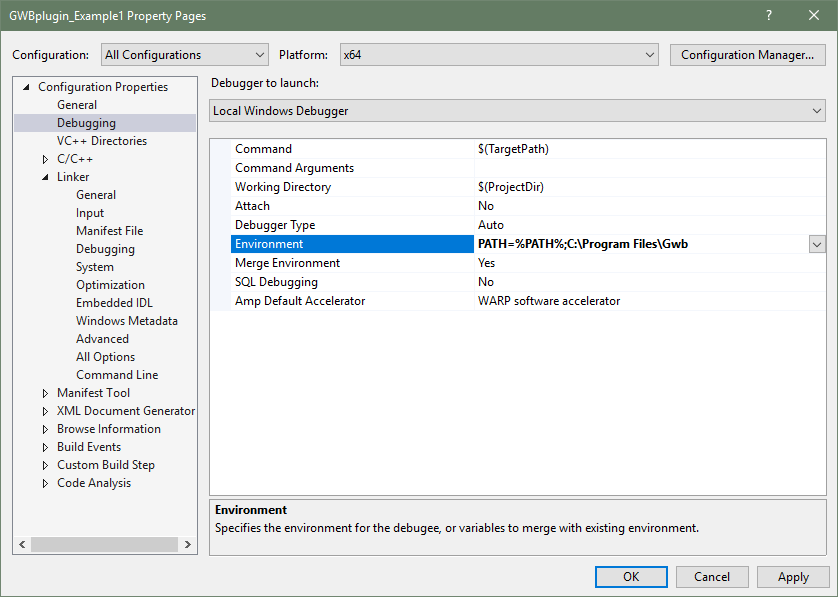Screen dimensions: 838x597
Task: Expand XML Document Generator node
Action: point(45,411)
